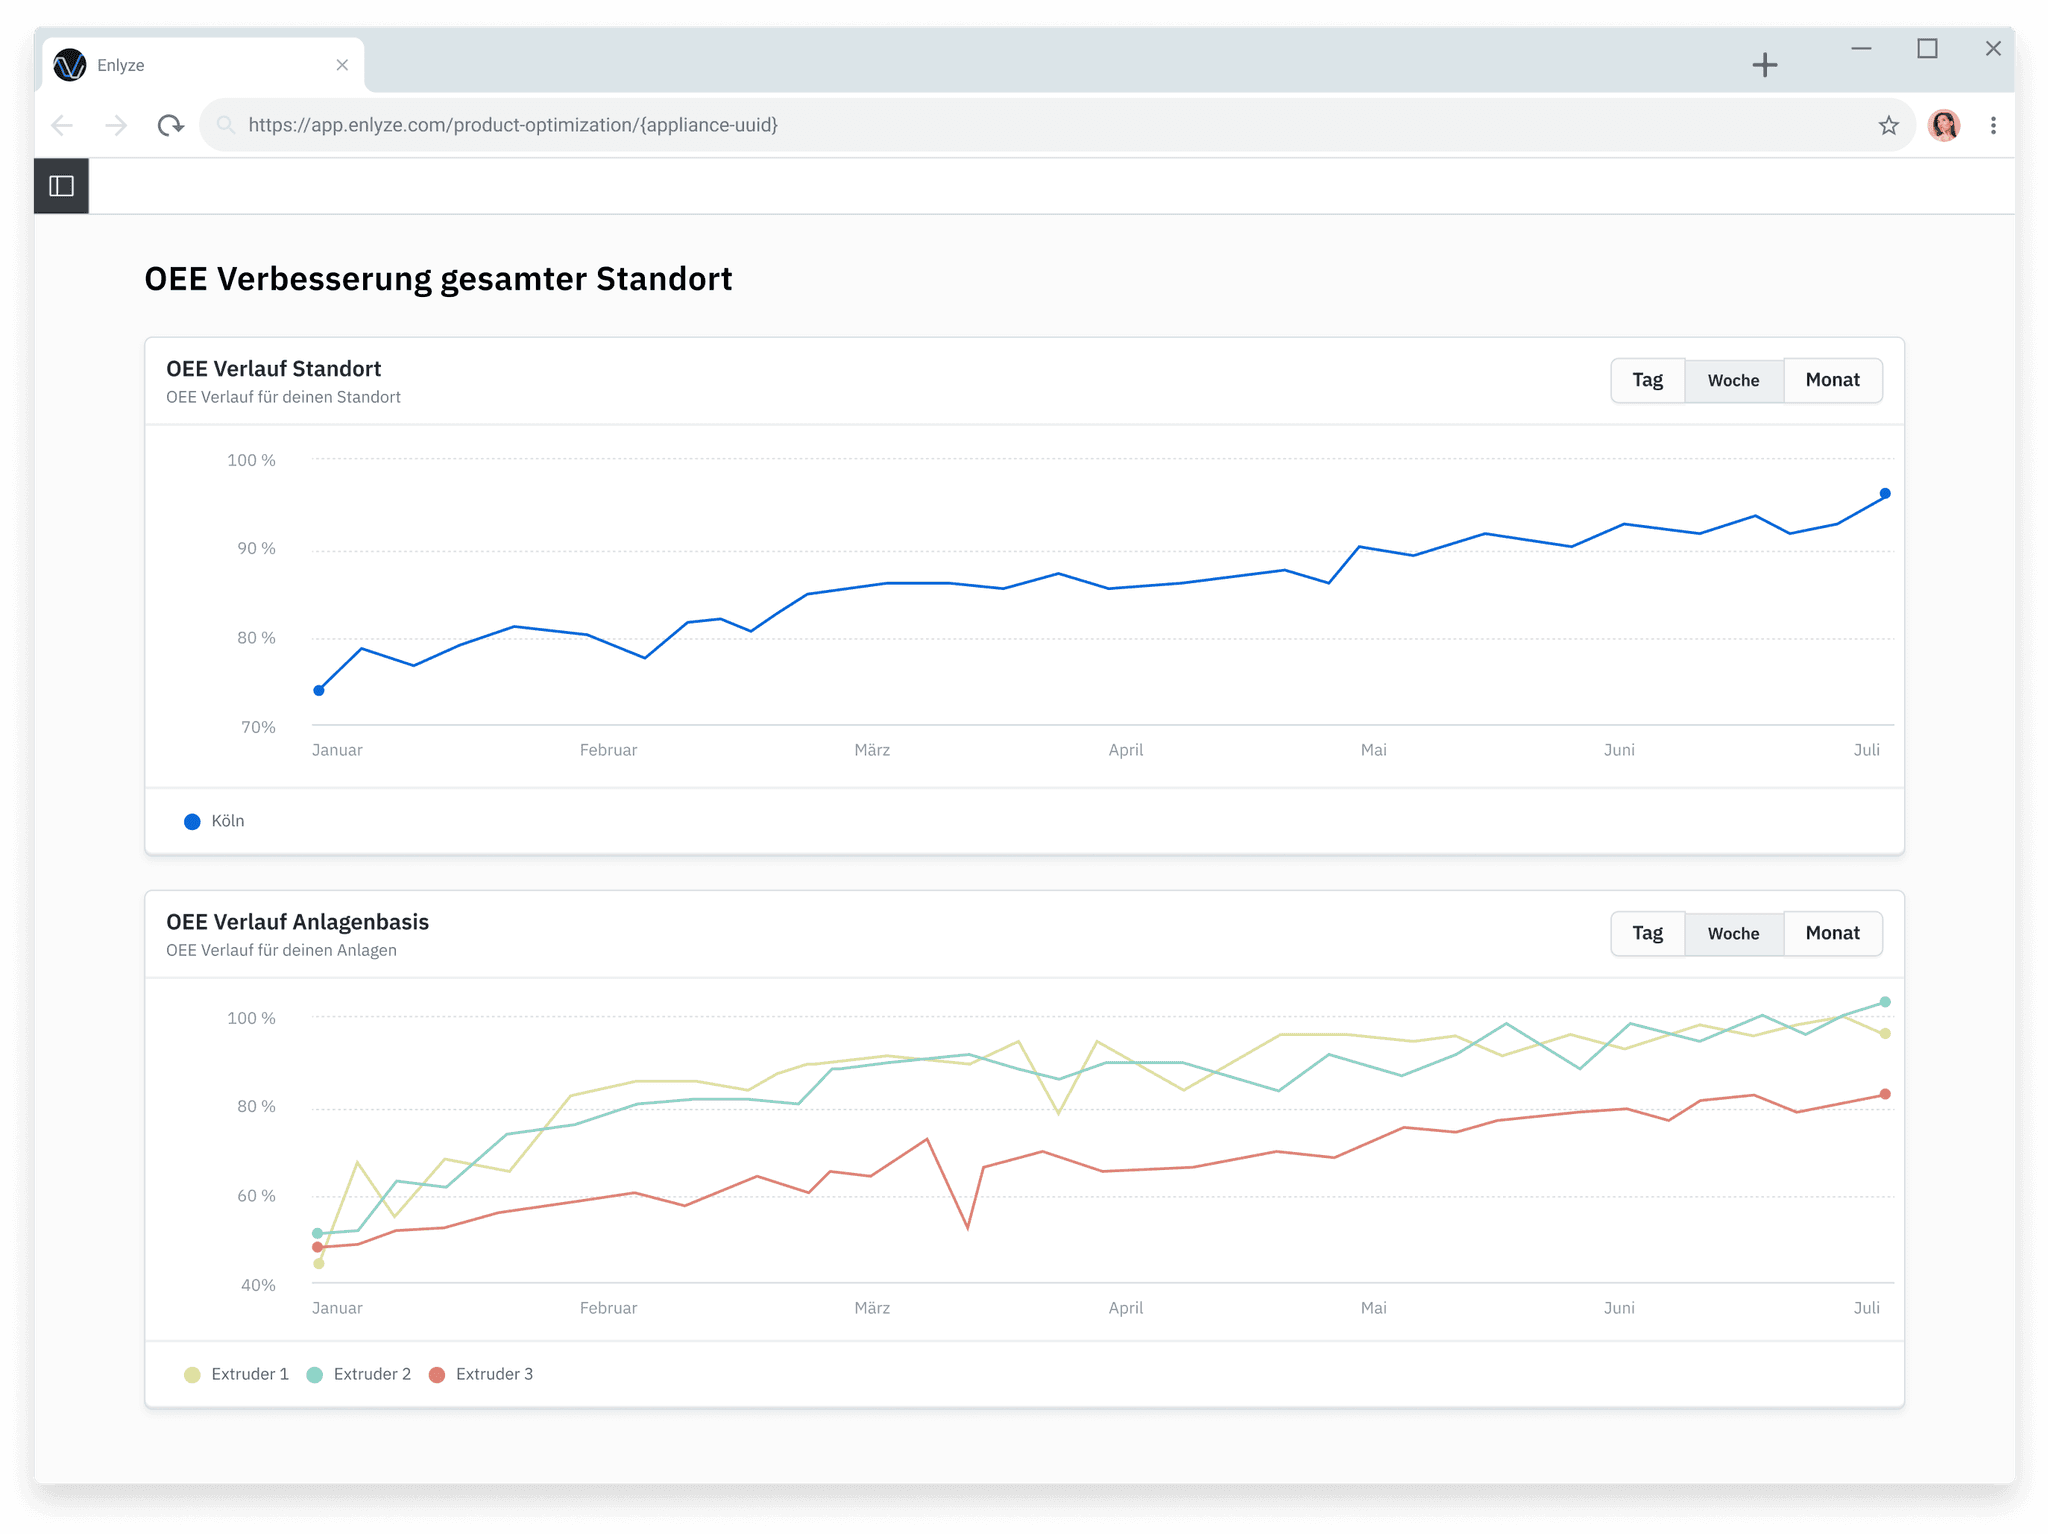Switch OEE Verlauf Anlagenbasis to Tag view
Screen dimensions: 2048x1534
[x=1647, y=933]
